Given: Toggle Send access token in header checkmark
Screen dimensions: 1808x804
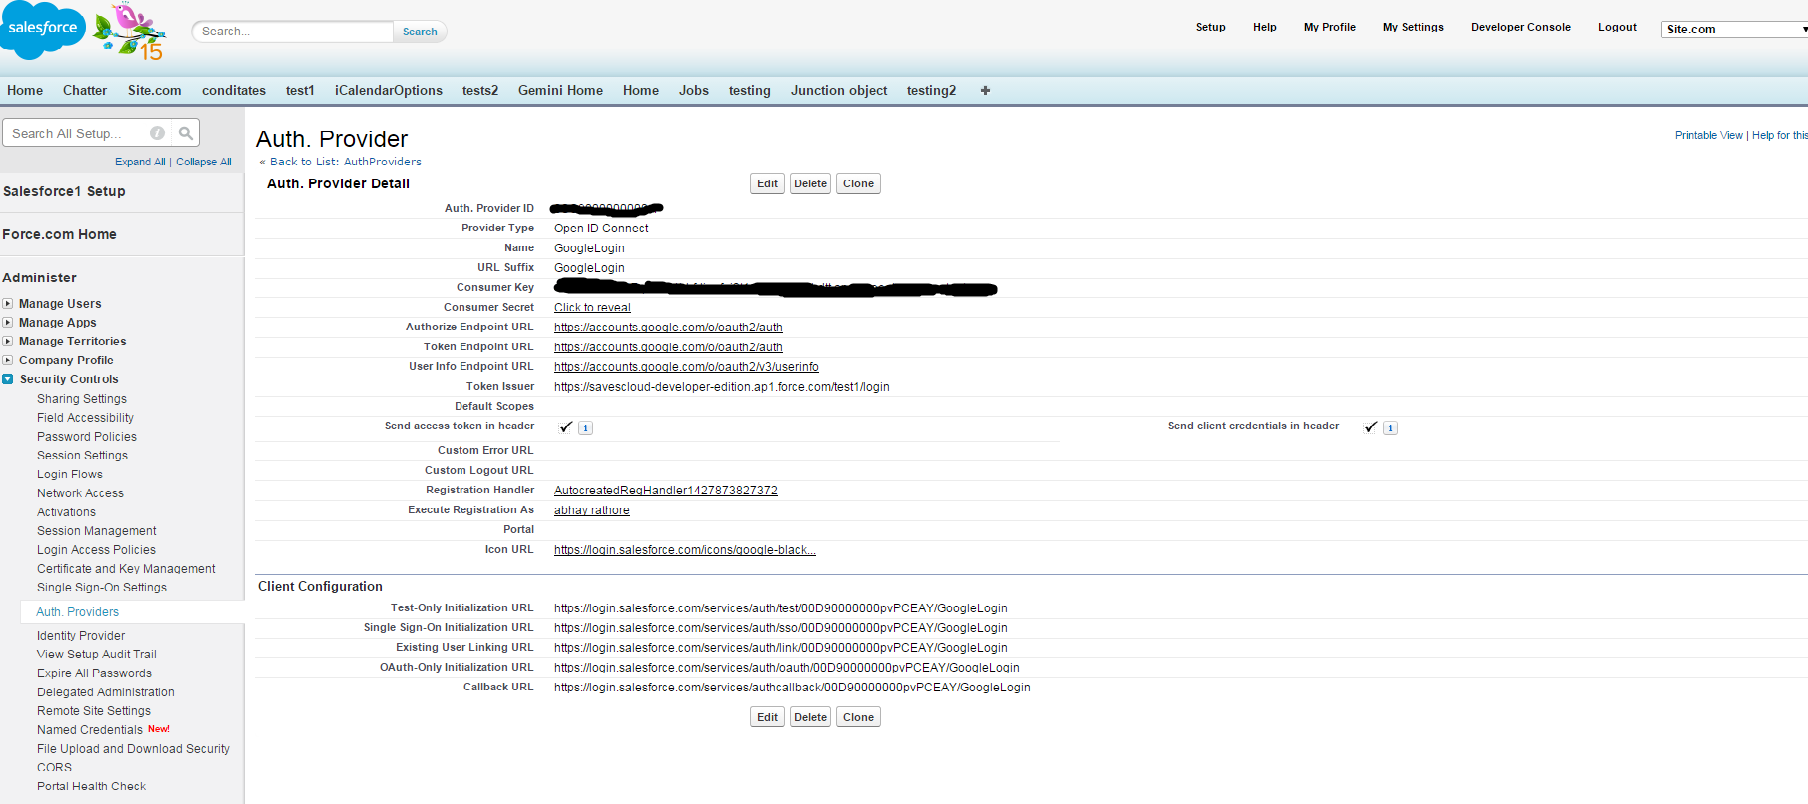Looking at the screenshot, I should (x=566, y=427).
